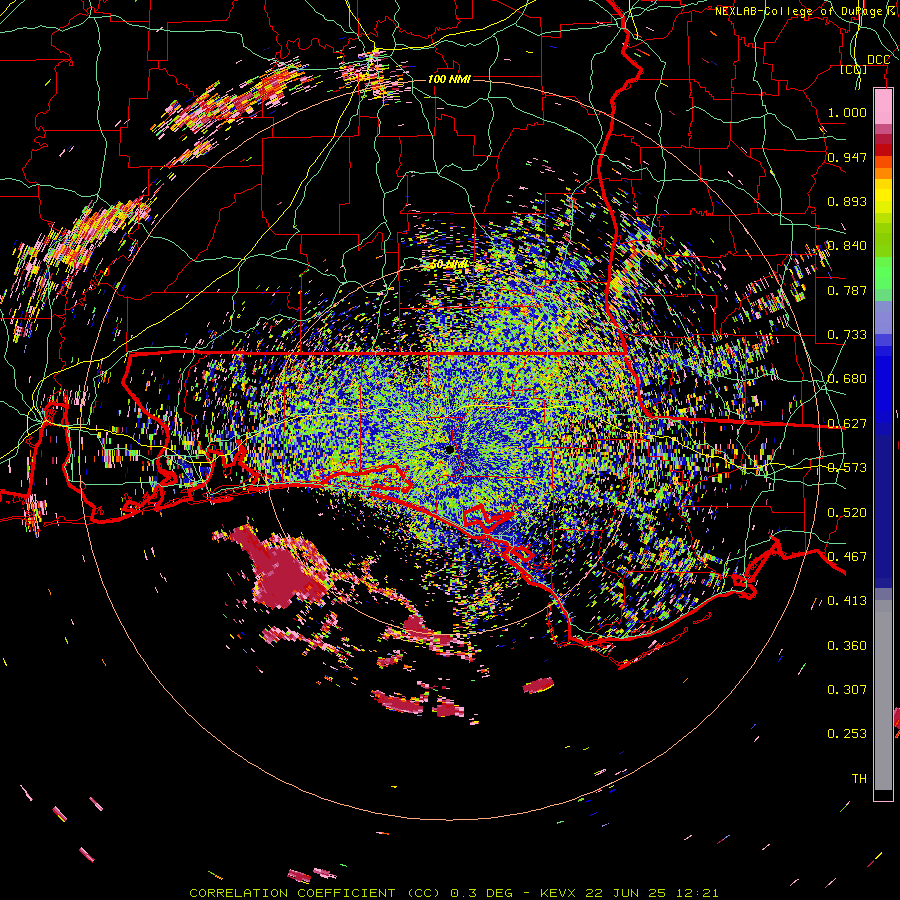
Task: Click the 0.307 legend value
Action: click(847, 689)
